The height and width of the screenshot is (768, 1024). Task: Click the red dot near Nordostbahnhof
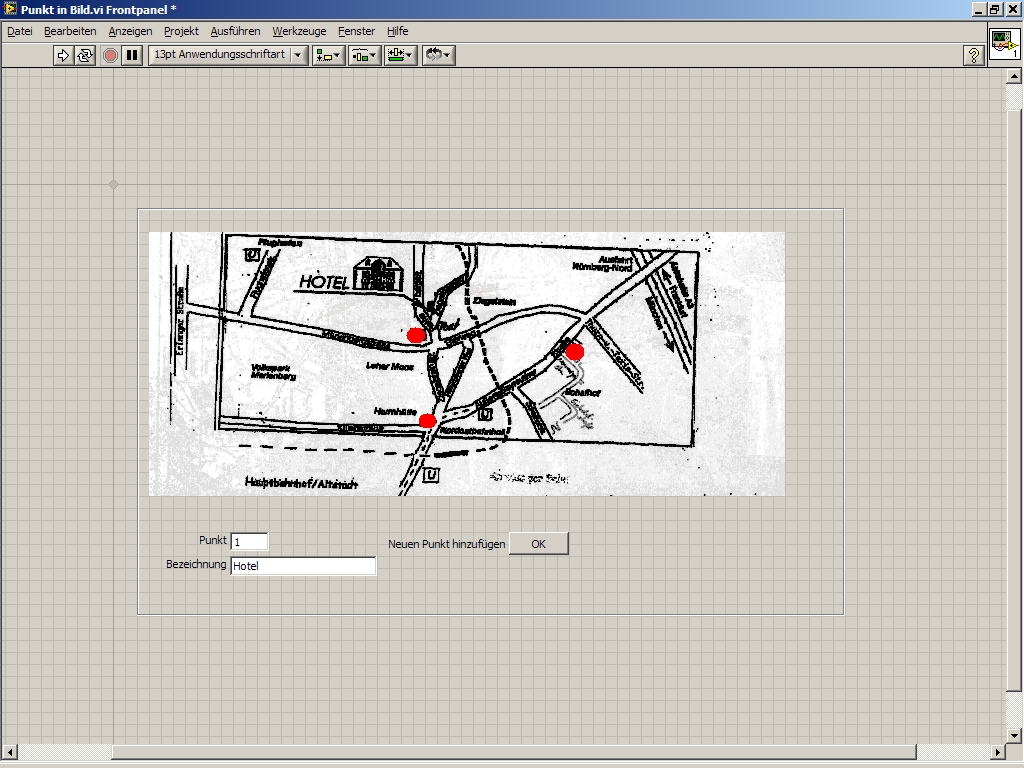(x=427, y=421)
